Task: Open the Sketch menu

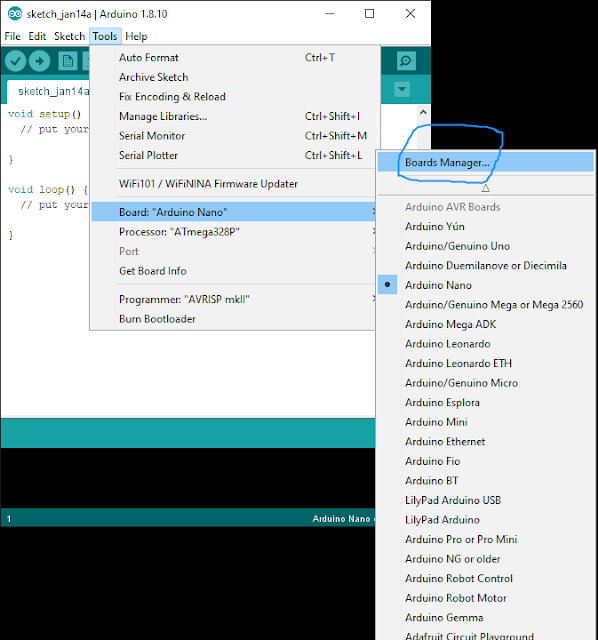Action: click(69, 36)
